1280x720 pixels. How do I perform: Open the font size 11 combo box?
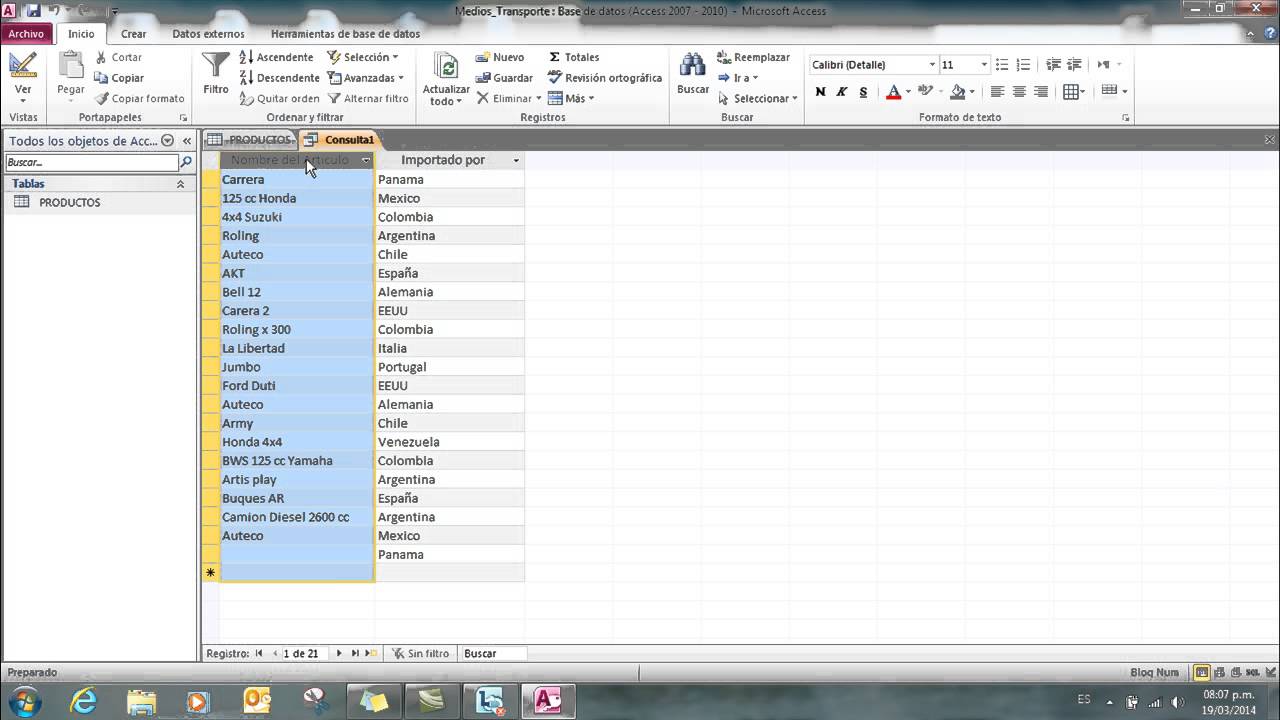965,64
